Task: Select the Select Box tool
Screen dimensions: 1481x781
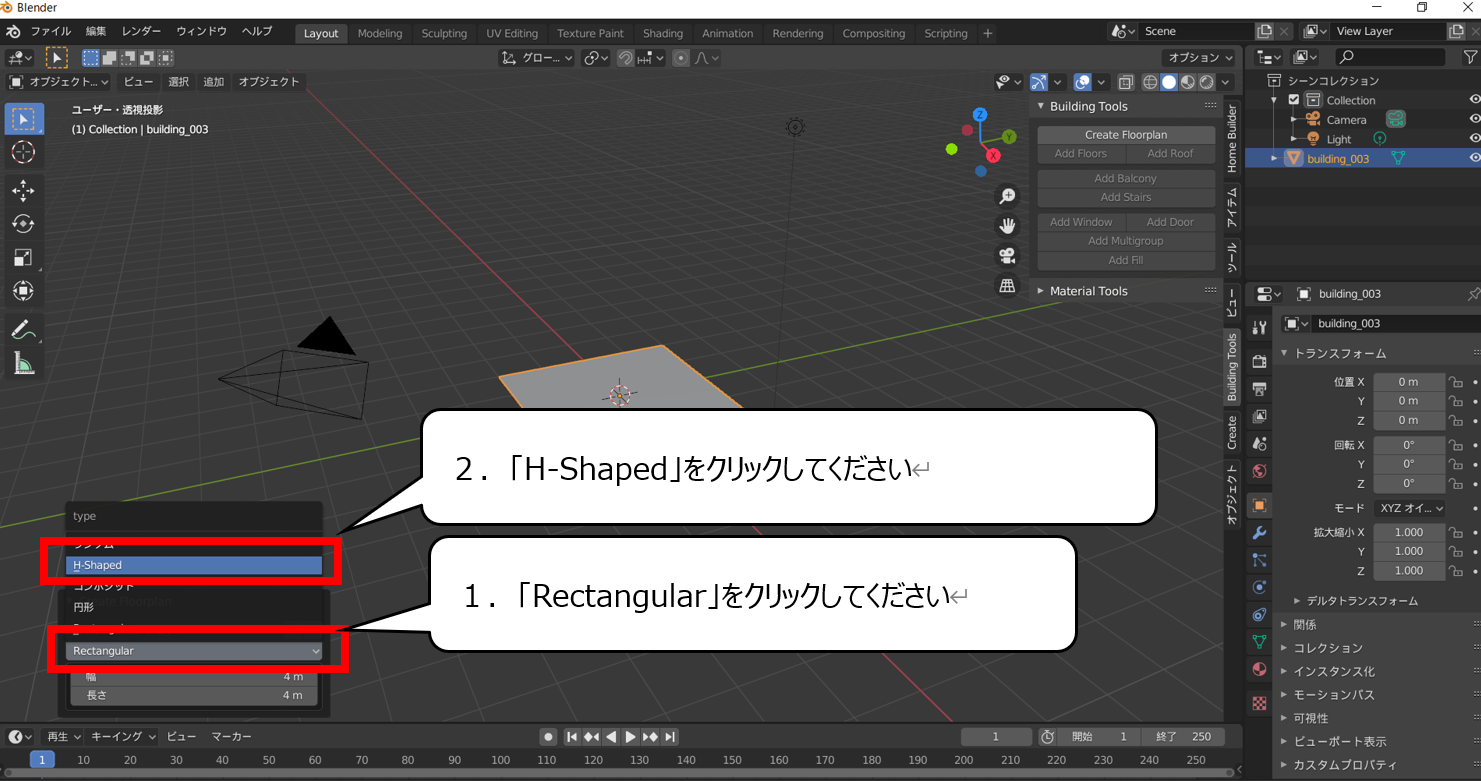Action: pos(24,119)
